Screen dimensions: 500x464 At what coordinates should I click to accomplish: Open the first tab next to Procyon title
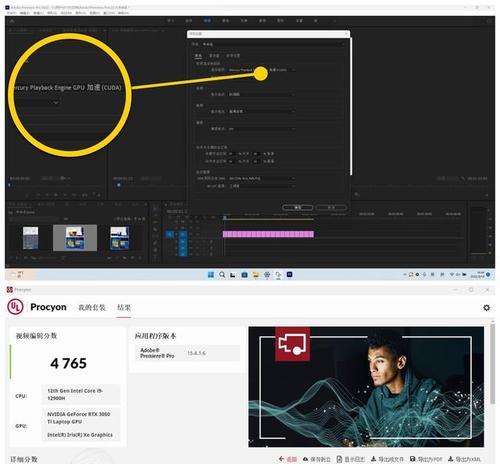(92, 307)
